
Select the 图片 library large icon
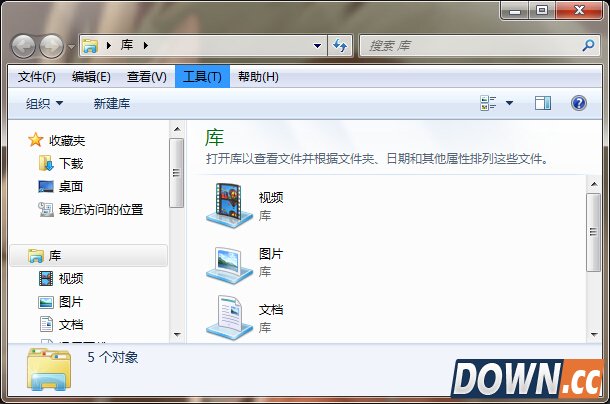coord(230,265)
